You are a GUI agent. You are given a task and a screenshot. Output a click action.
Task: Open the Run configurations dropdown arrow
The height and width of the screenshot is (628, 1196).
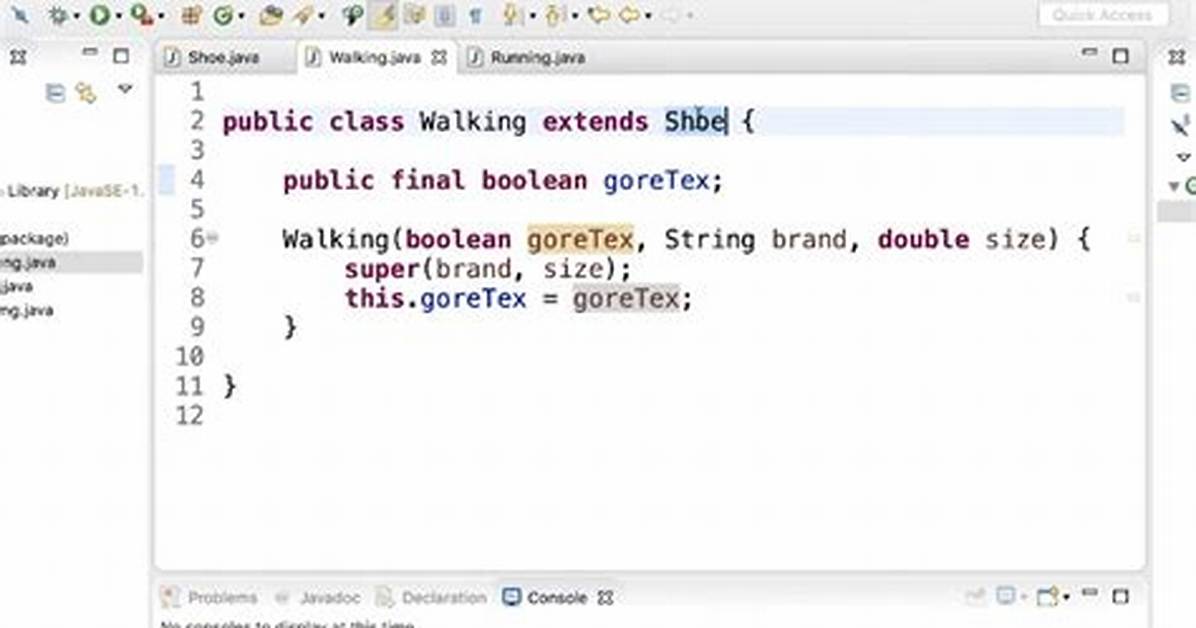[x=118, y=16]
